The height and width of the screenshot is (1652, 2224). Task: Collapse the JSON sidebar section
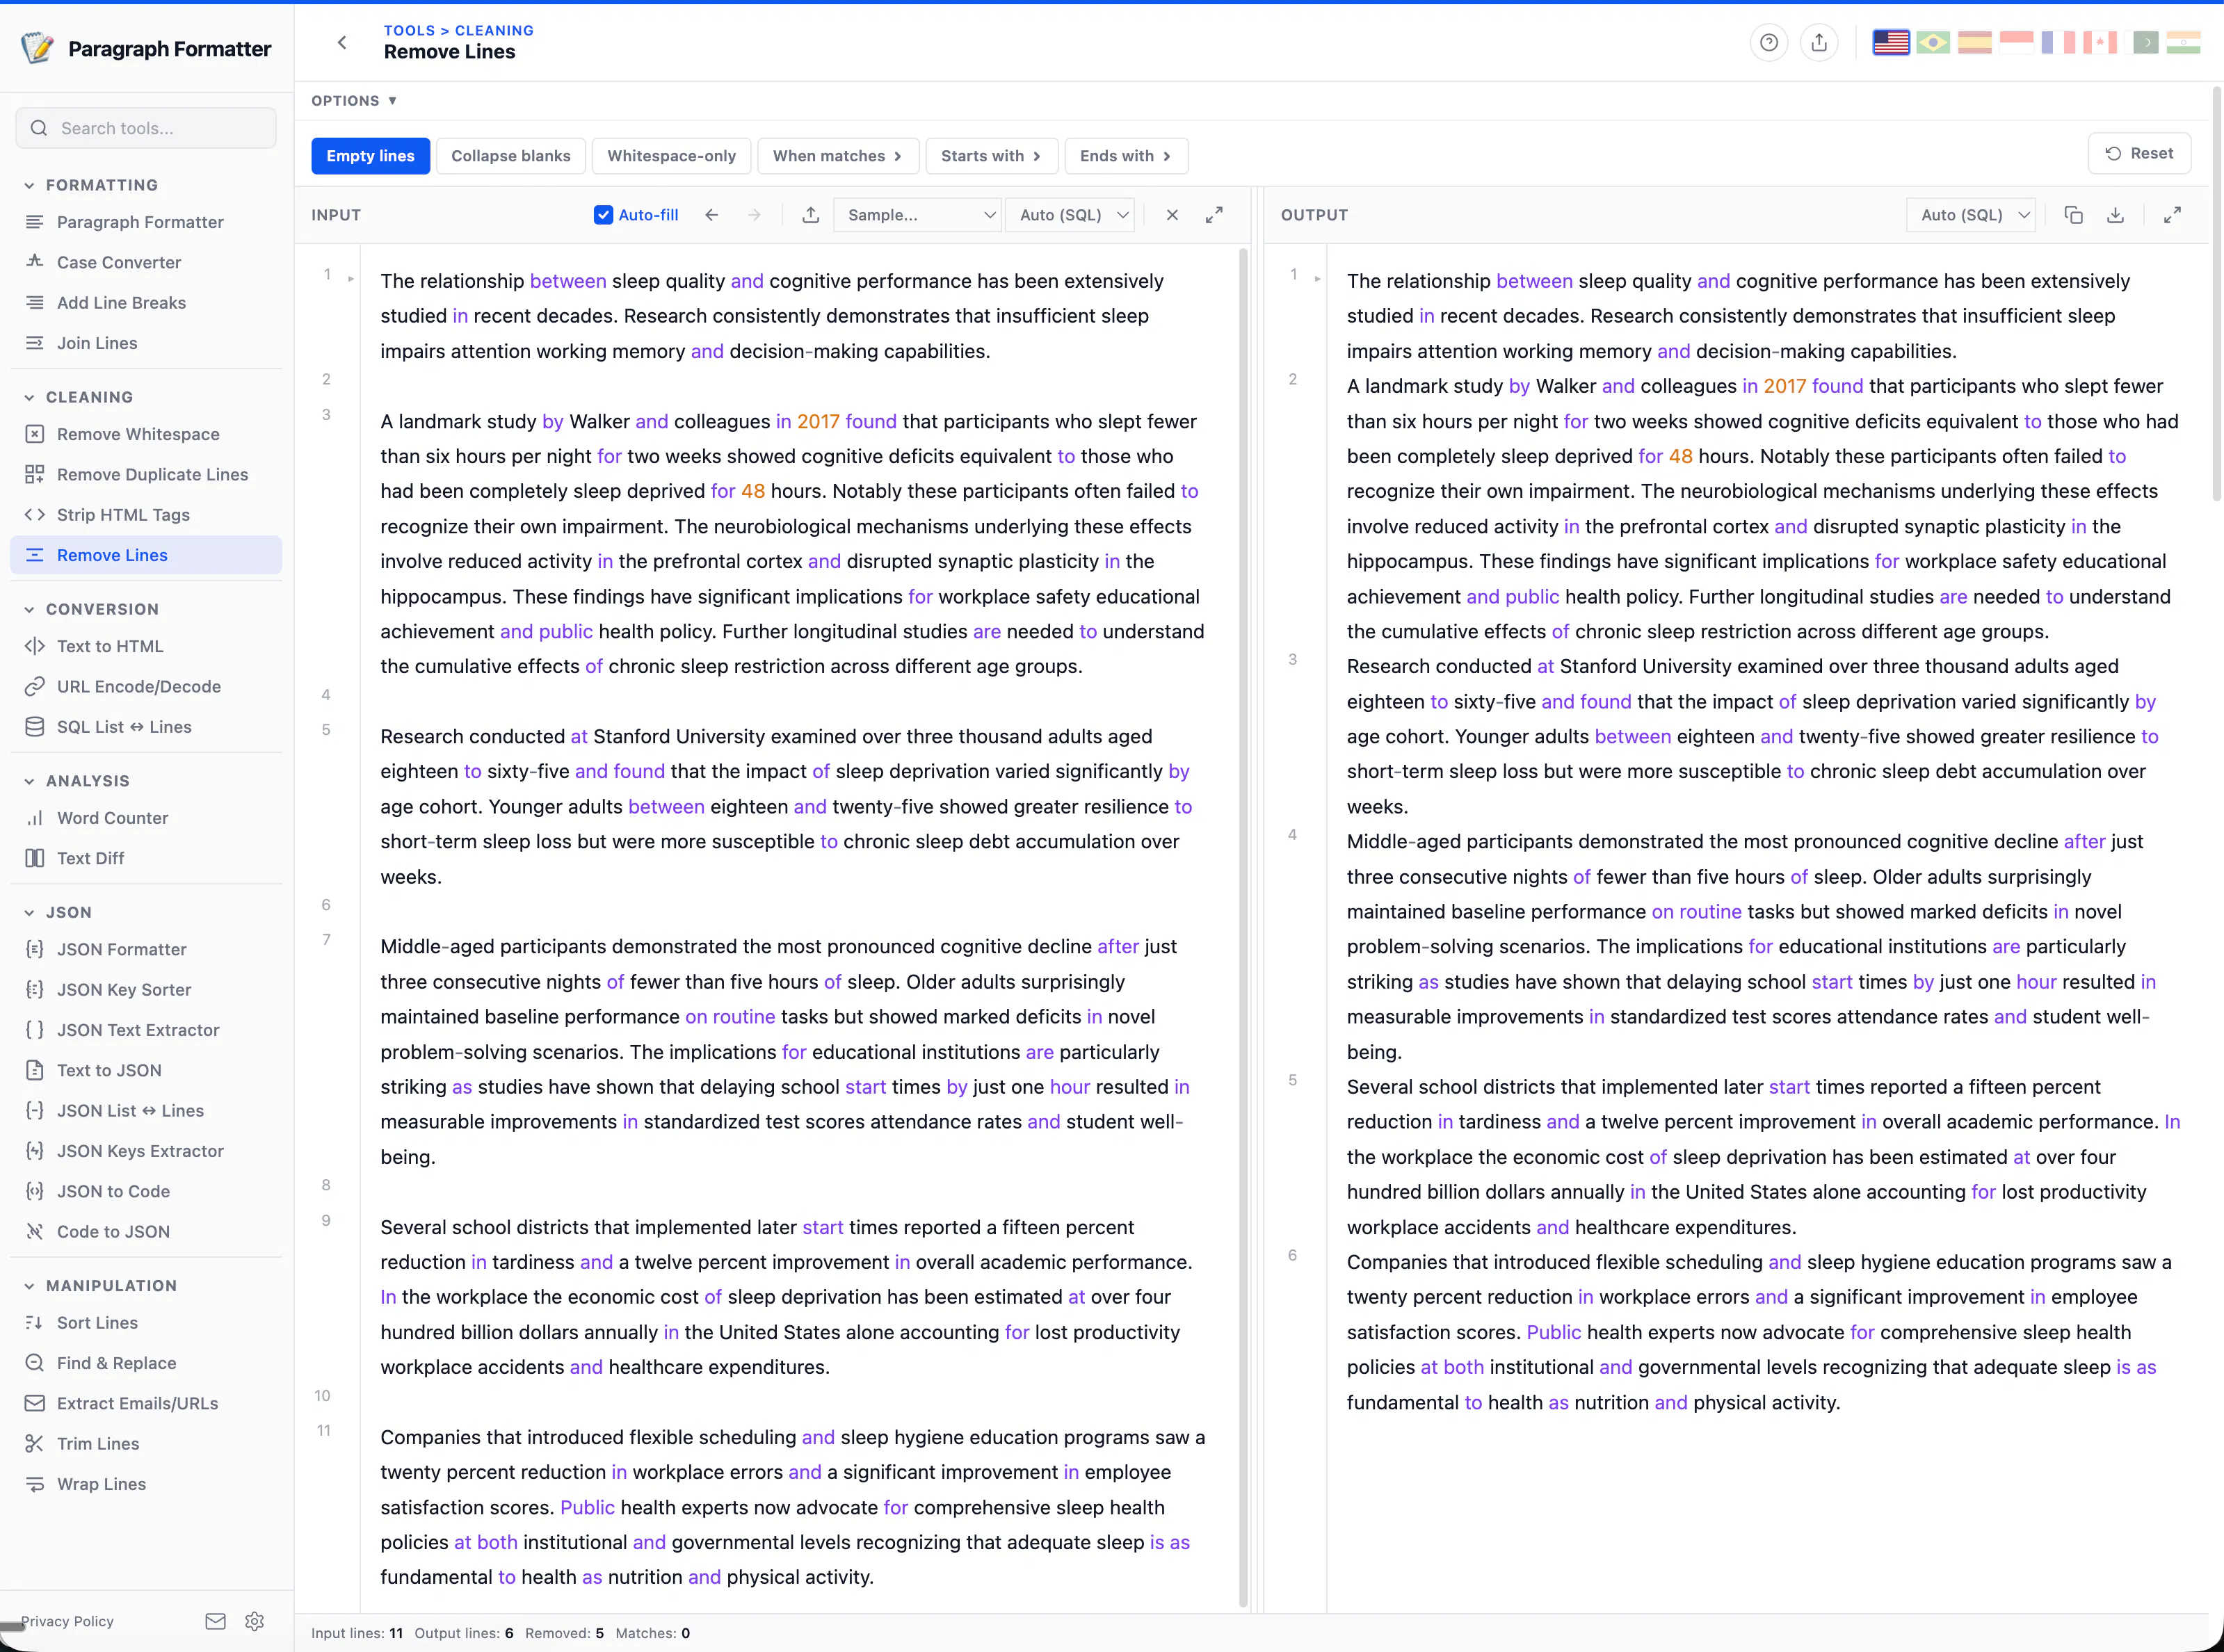pyautogui.click(x=57, y=913)
